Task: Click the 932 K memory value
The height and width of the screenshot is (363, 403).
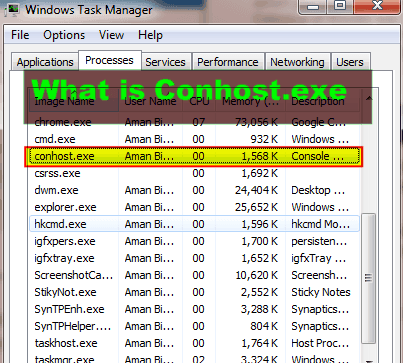Action: [264, 139]
